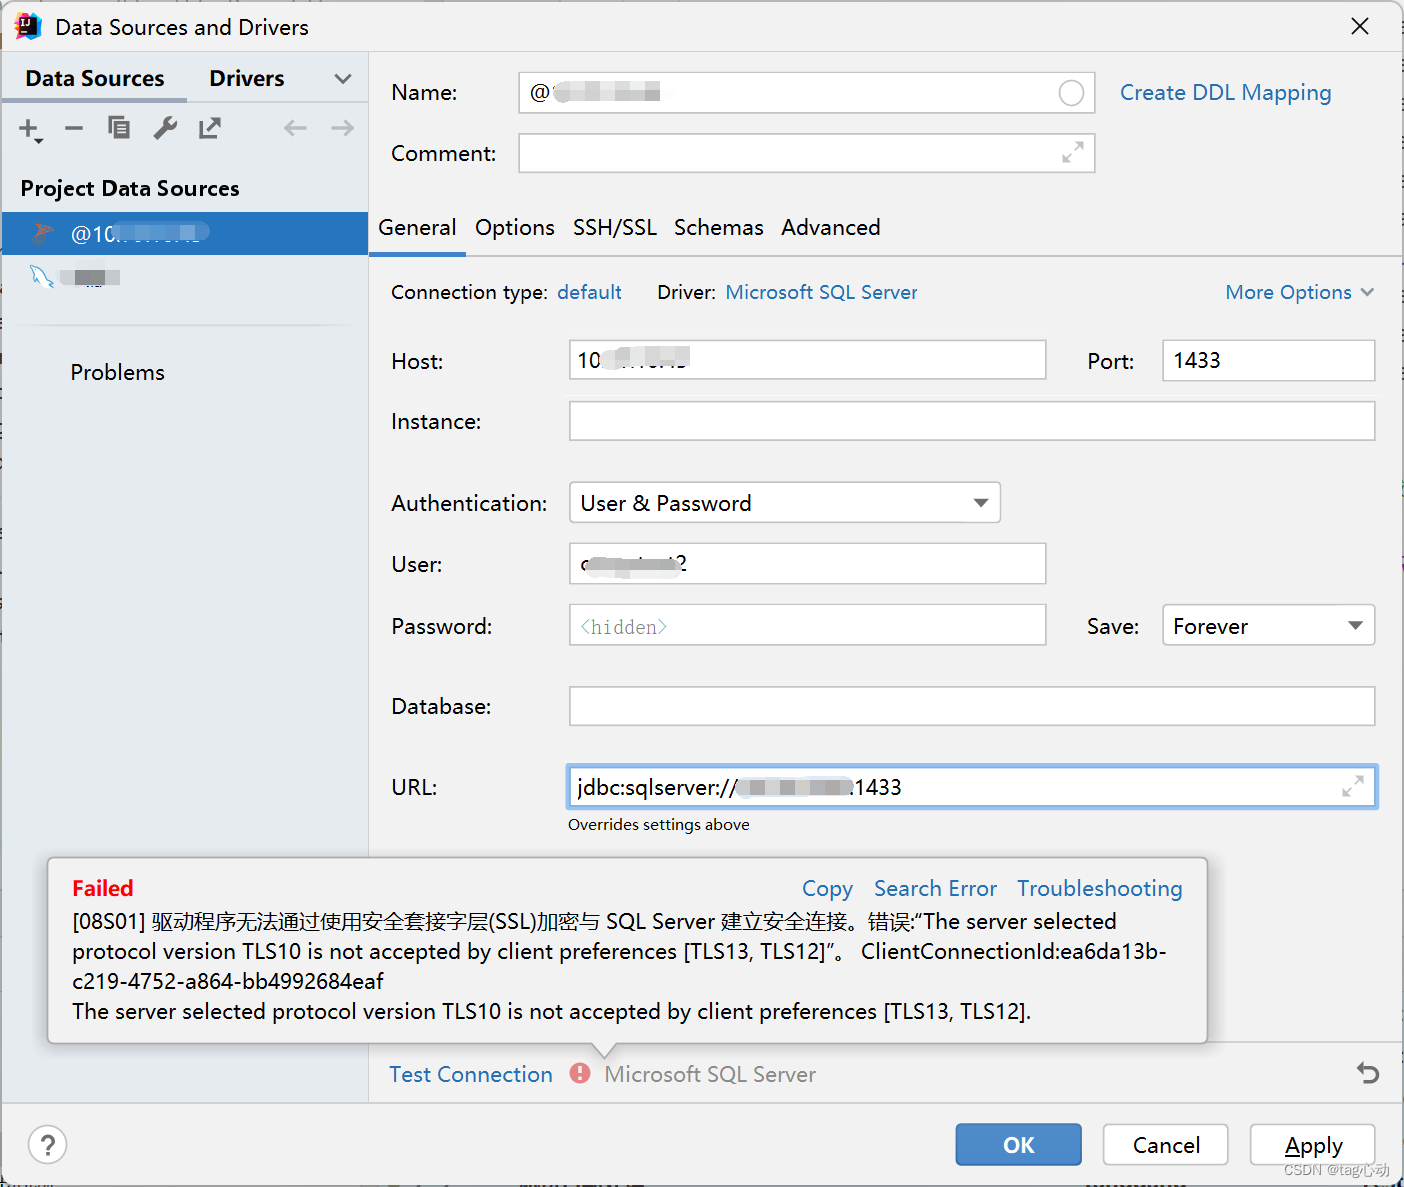Image resolution: width=1404 pixels, height=1187 pixels.
Task: Click the Port field showing 1433
Action: coord(1268,360)
